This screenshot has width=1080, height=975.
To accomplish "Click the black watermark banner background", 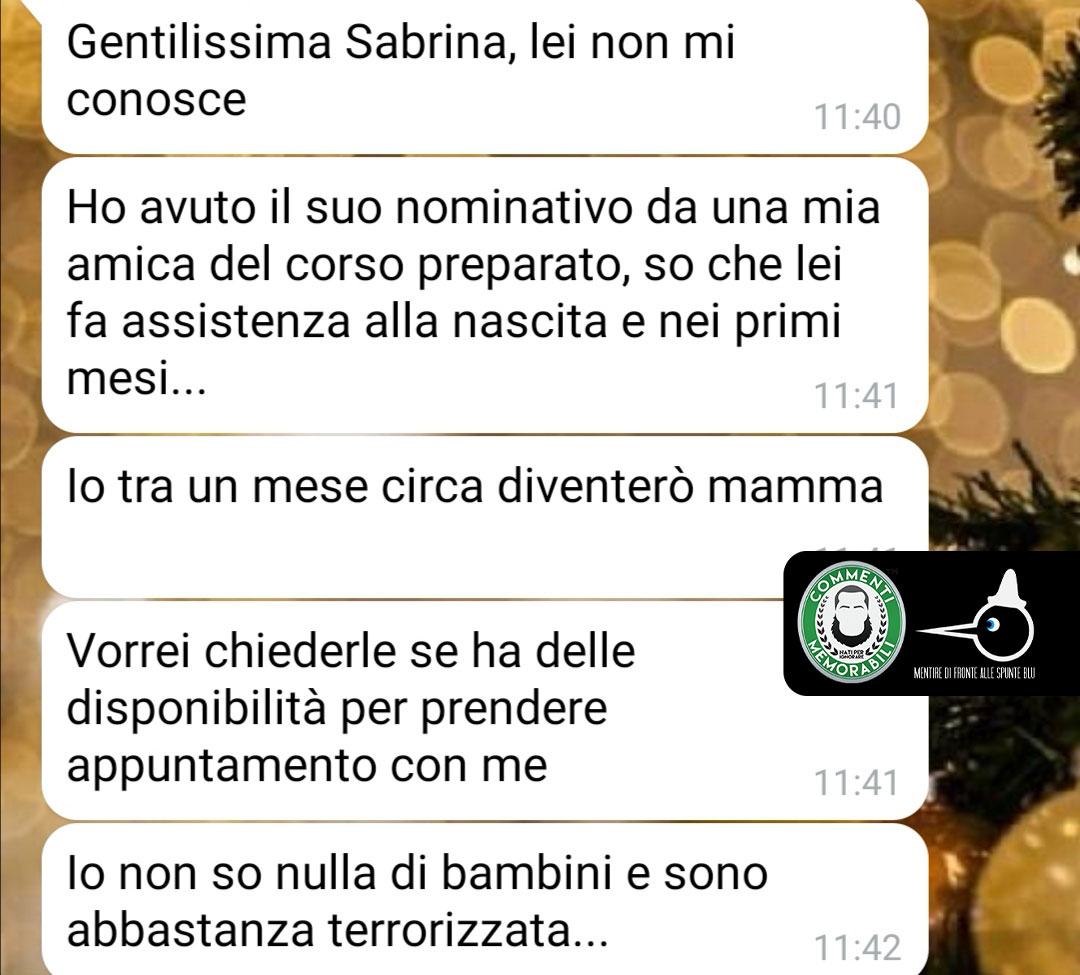I will coord(932,623).
